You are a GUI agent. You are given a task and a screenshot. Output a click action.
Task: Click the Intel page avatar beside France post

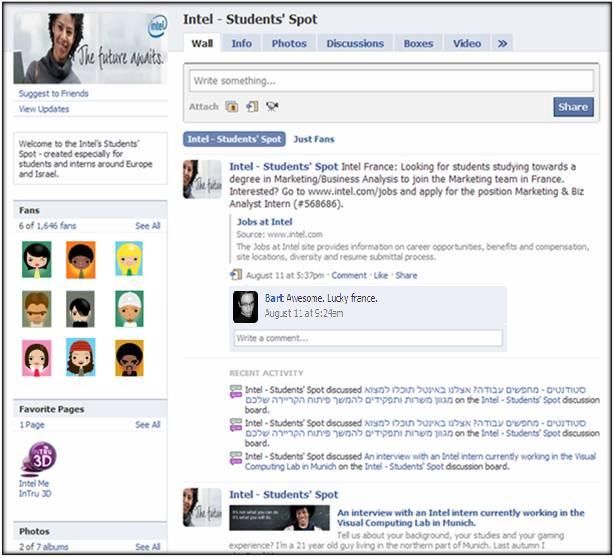point(202,179)
